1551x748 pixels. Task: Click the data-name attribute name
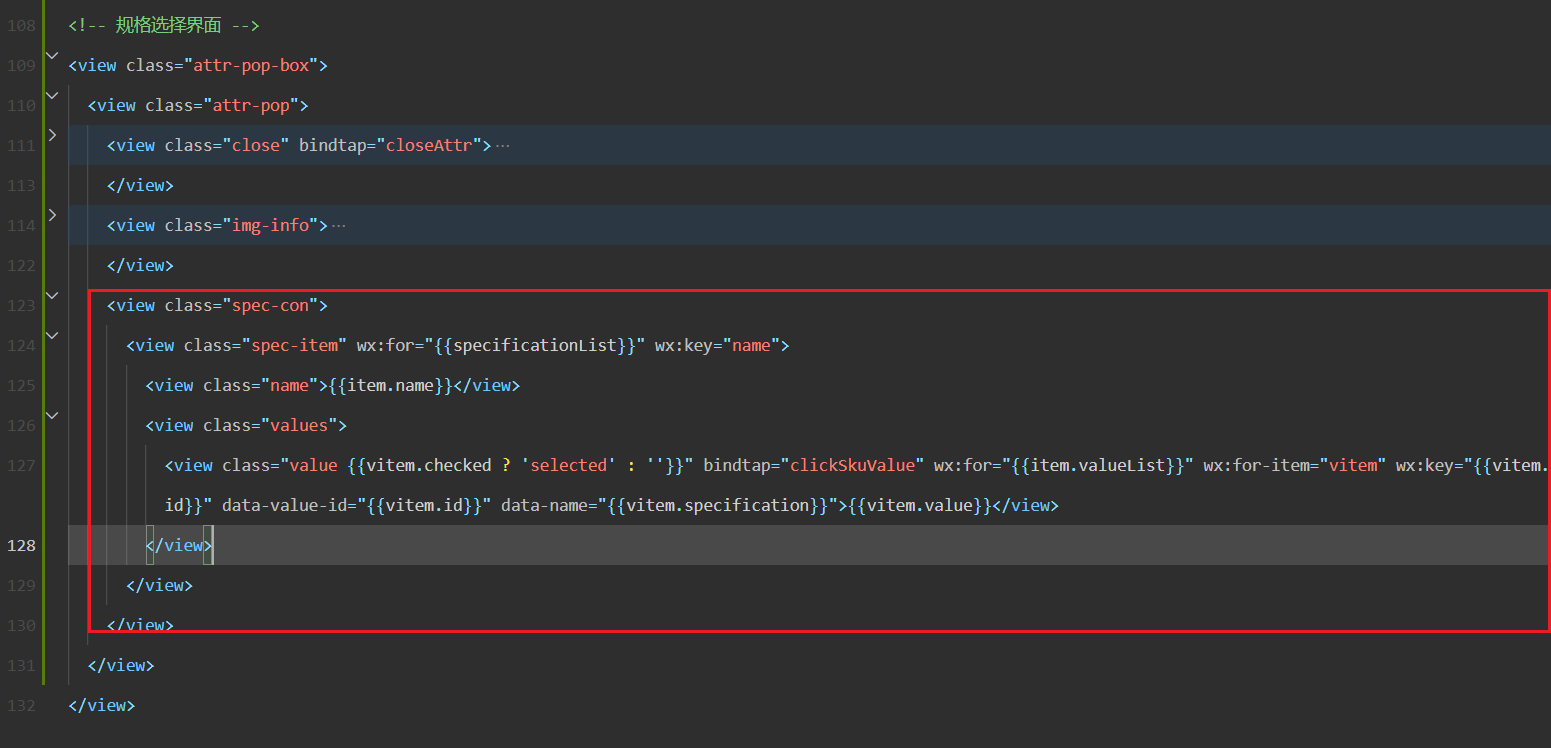[x=544, y=506]
